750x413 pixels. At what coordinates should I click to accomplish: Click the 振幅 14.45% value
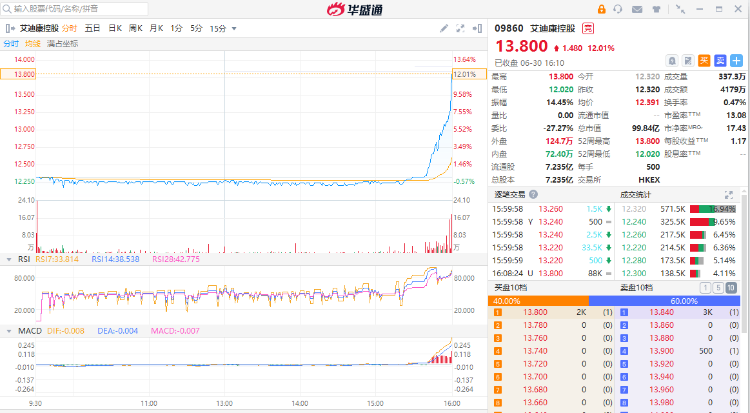(560, 102)
